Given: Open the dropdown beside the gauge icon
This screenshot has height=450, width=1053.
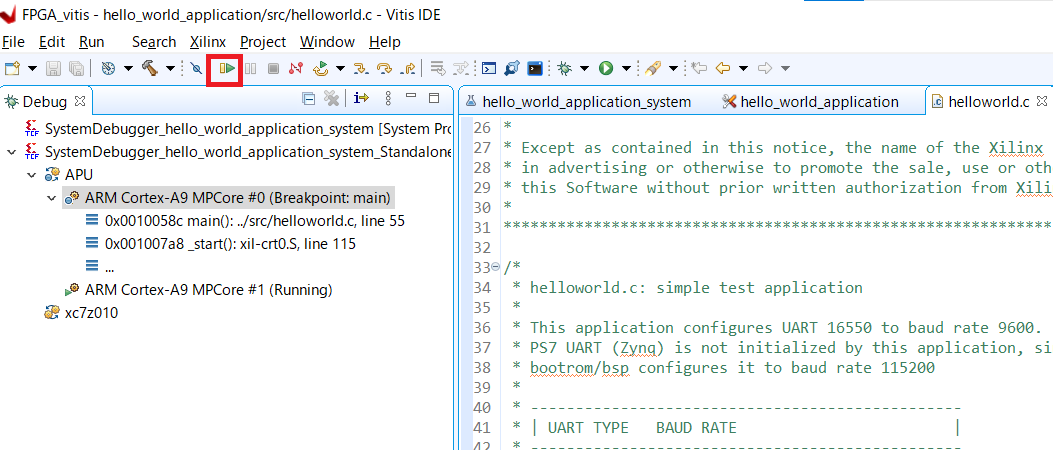Looking at the screenshot, I should (128, 69).
